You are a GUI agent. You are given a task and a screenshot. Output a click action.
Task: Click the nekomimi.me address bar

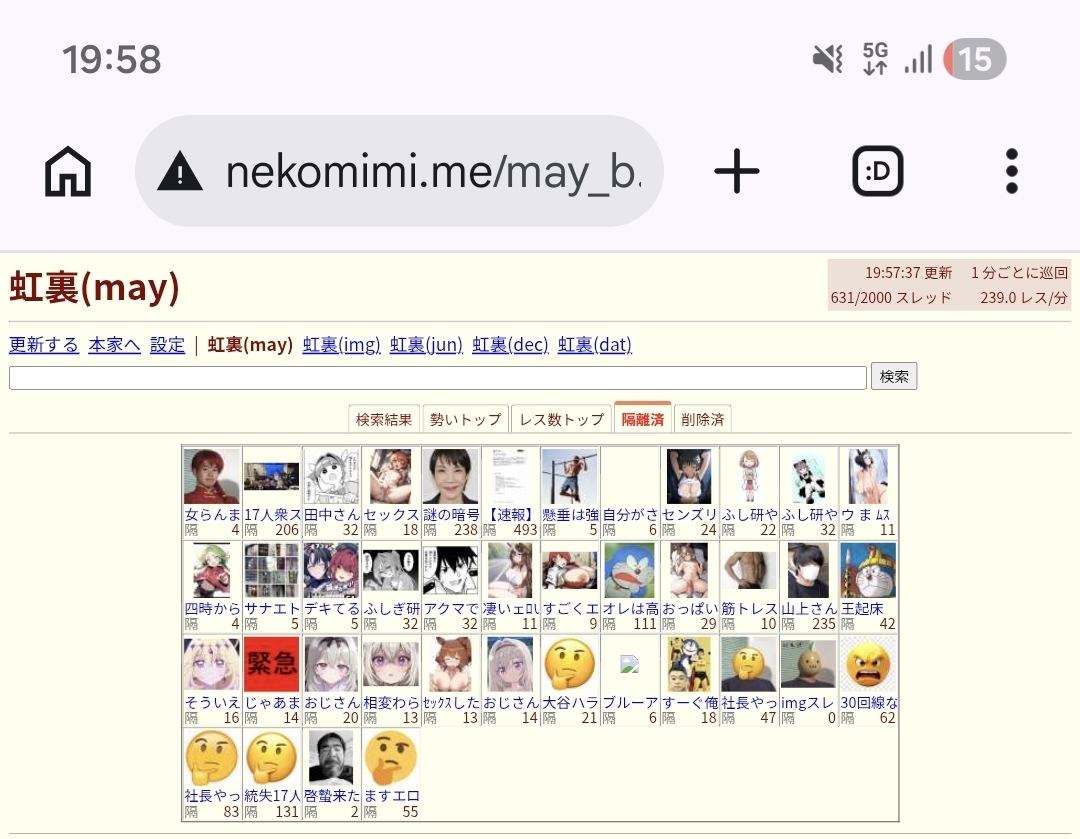point(399,171)
